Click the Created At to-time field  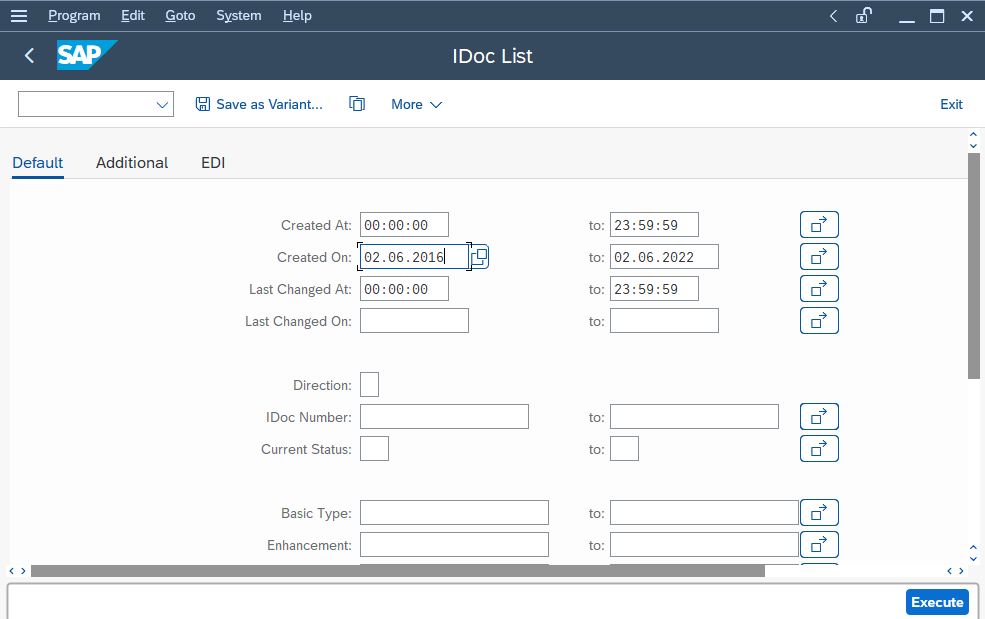click(654, 225)
